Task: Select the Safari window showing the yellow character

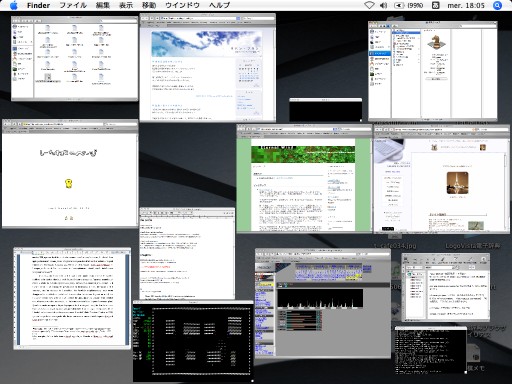Action: point(70,173)
